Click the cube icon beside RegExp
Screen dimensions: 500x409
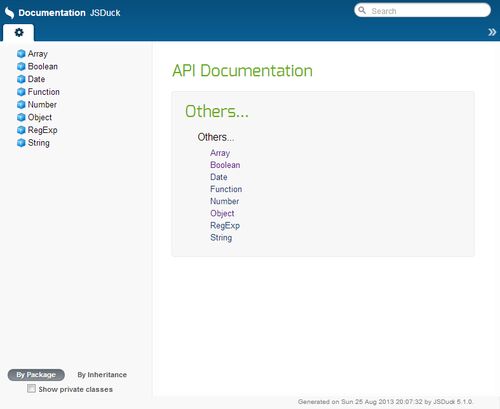tap(21, 130)
